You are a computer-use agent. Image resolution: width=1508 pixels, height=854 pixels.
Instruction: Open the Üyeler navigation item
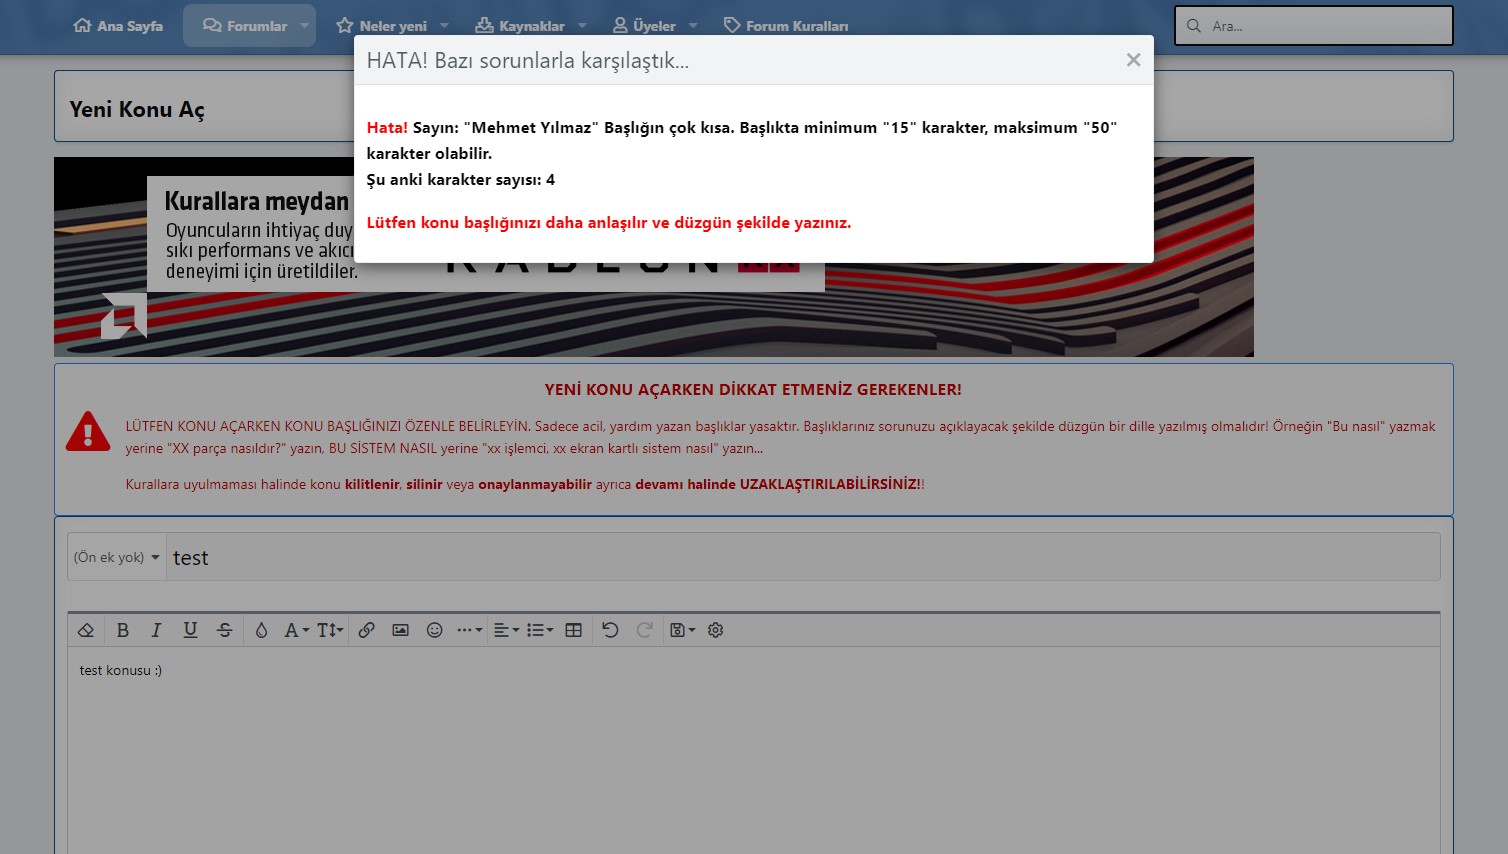tap(644, 26)
